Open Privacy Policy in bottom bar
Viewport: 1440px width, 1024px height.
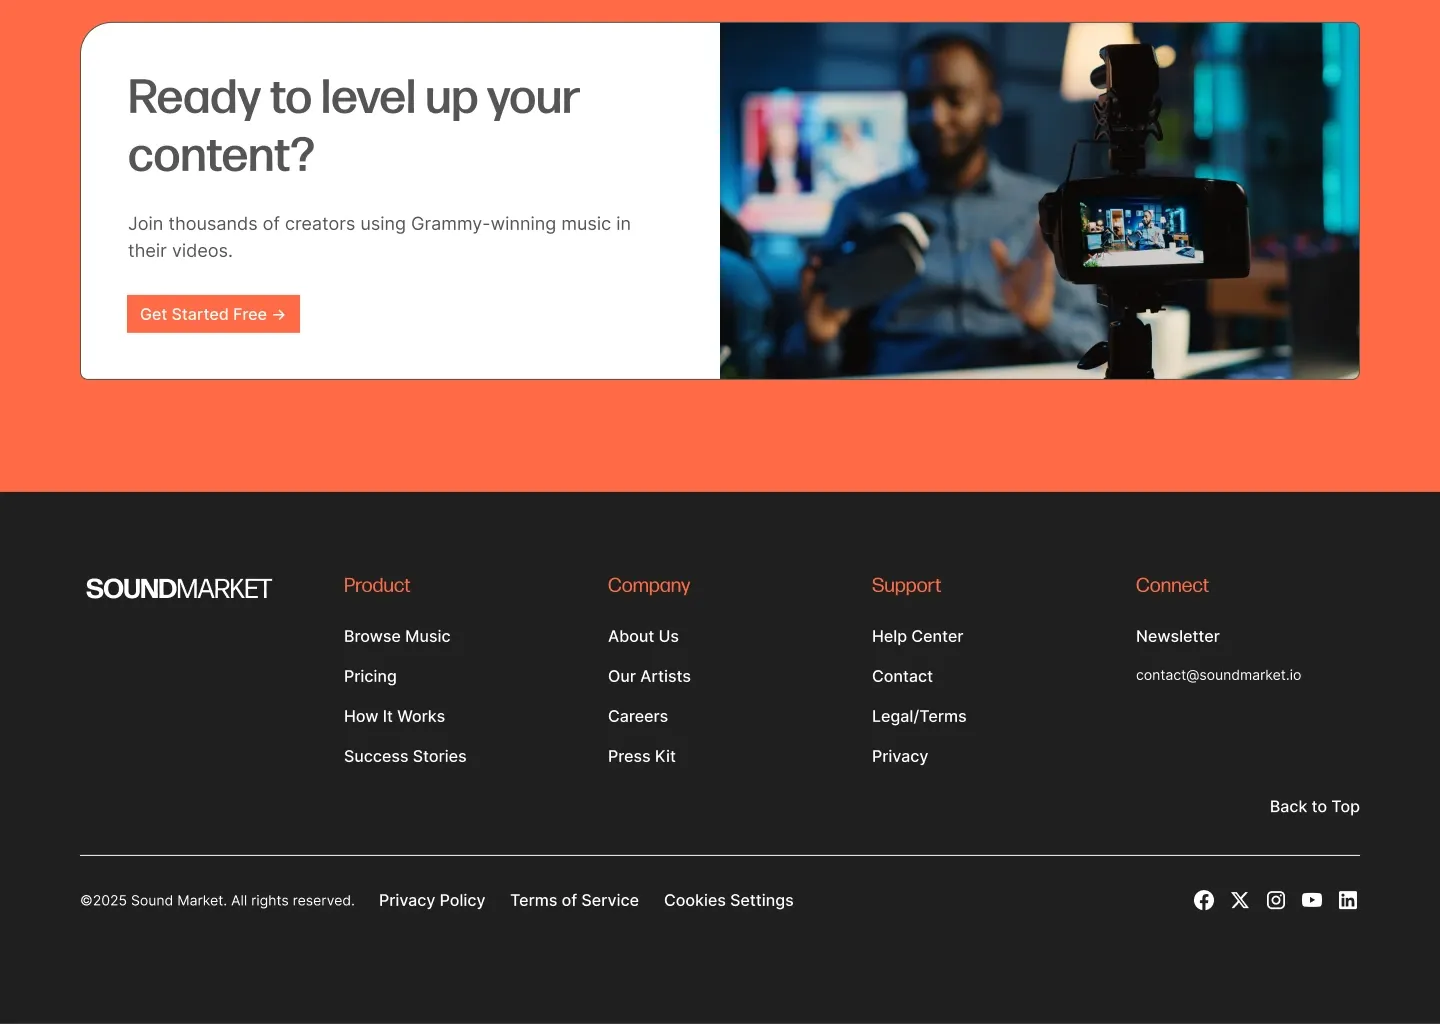432,900
